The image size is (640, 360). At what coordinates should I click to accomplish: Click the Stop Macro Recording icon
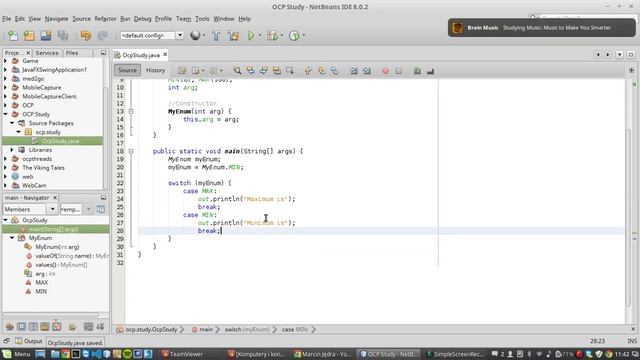pyautogui.click(x=398, y=71)
